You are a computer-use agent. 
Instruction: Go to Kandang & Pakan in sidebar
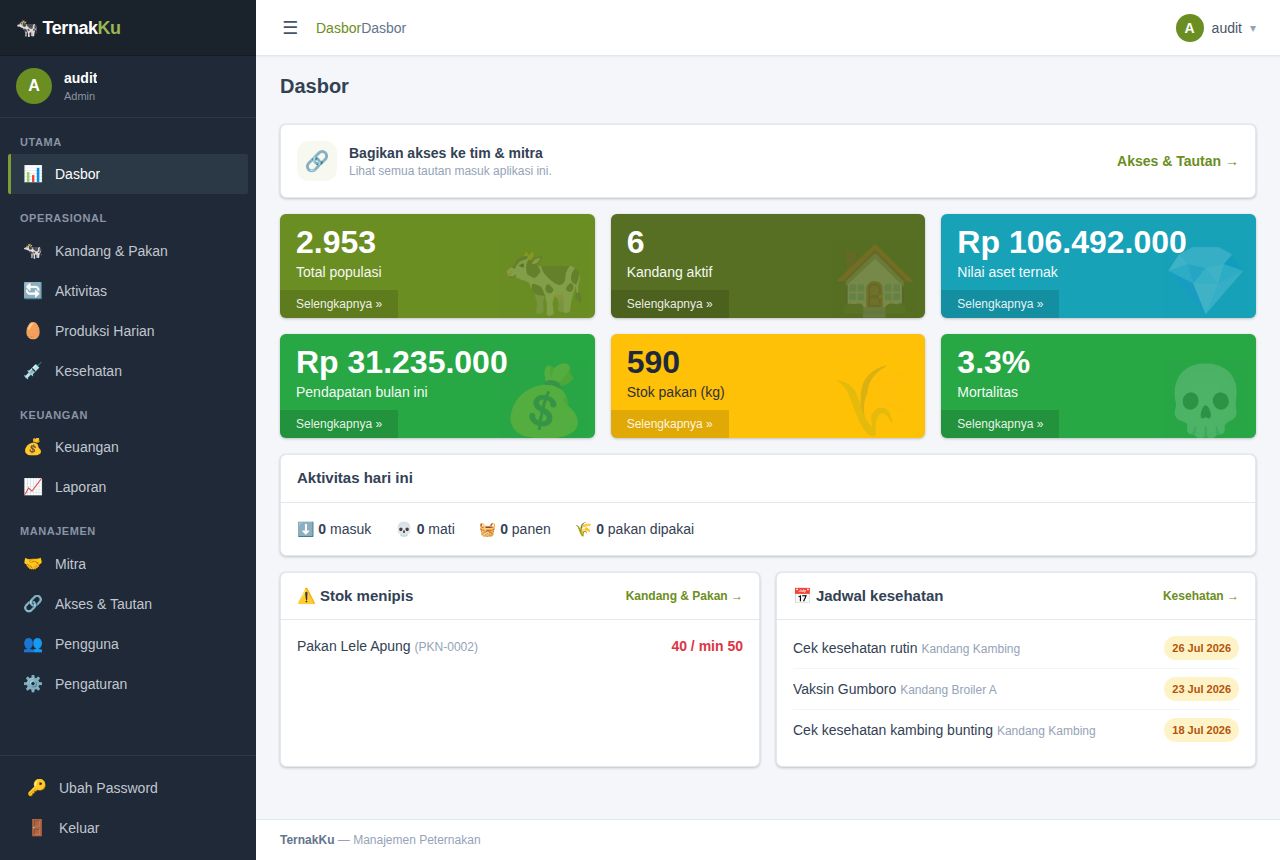click(128, 251)
